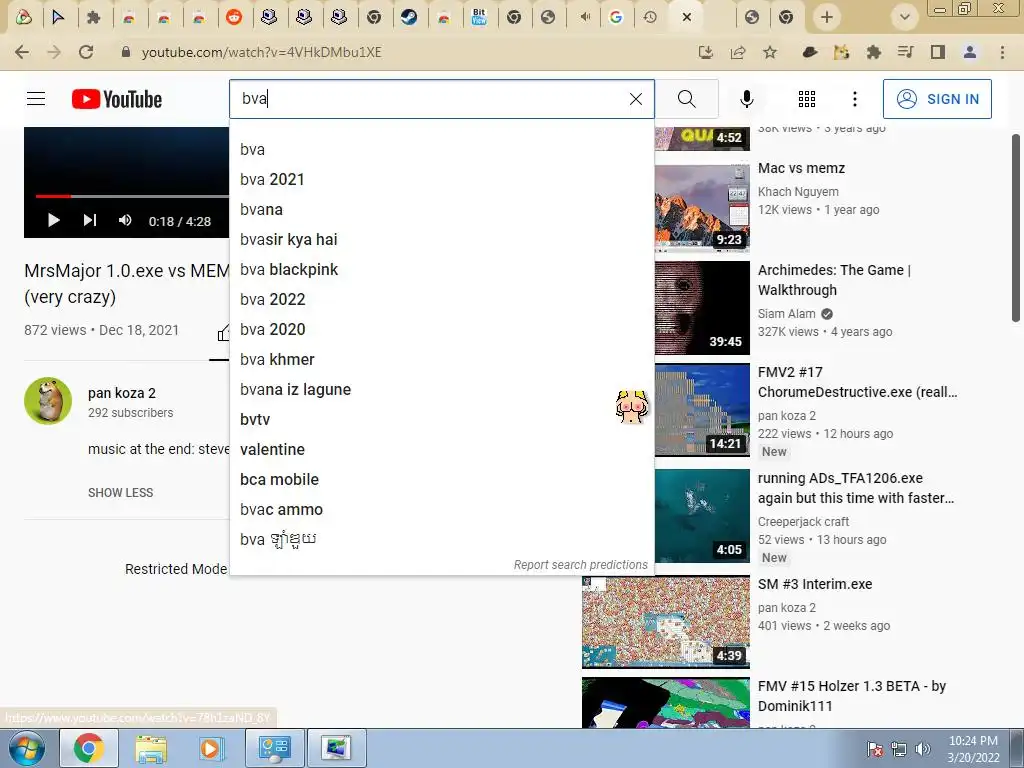Clear the search box with the X

click(635, 99)
